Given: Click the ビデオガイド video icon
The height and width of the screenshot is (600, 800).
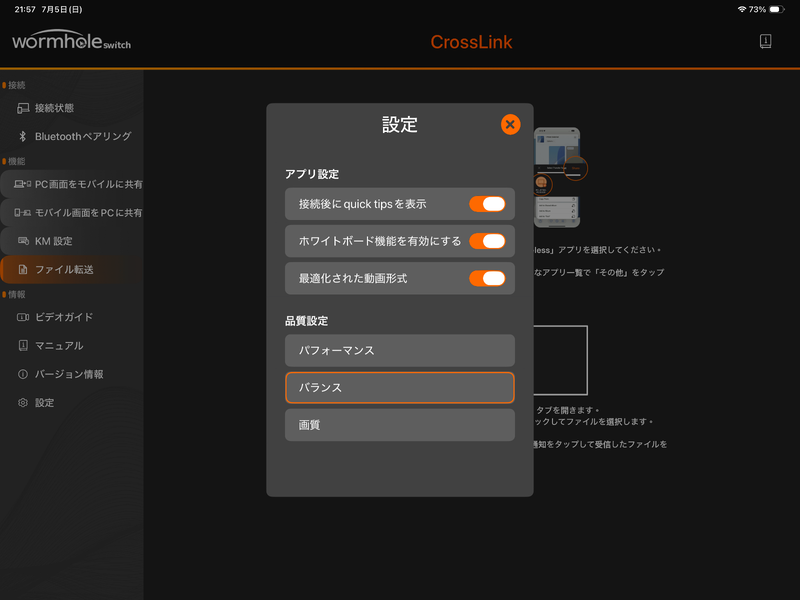Looking at the screenshot, I should pyautogui.click(x=23, y=317).
